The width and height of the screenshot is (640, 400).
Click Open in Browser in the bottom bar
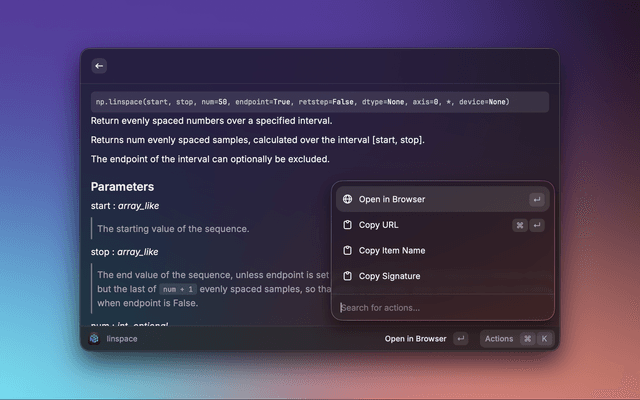pos(415,339)
